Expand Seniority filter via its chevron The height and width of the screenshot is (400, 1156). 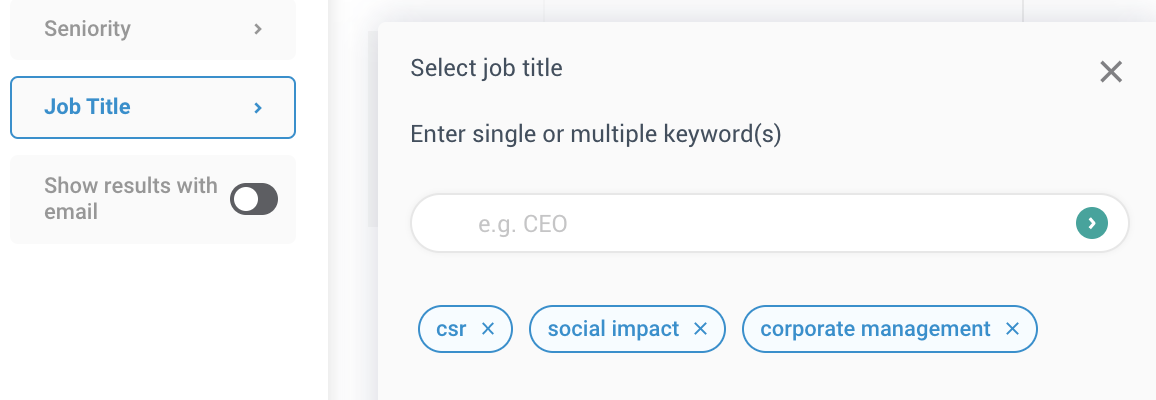[257, 29]
